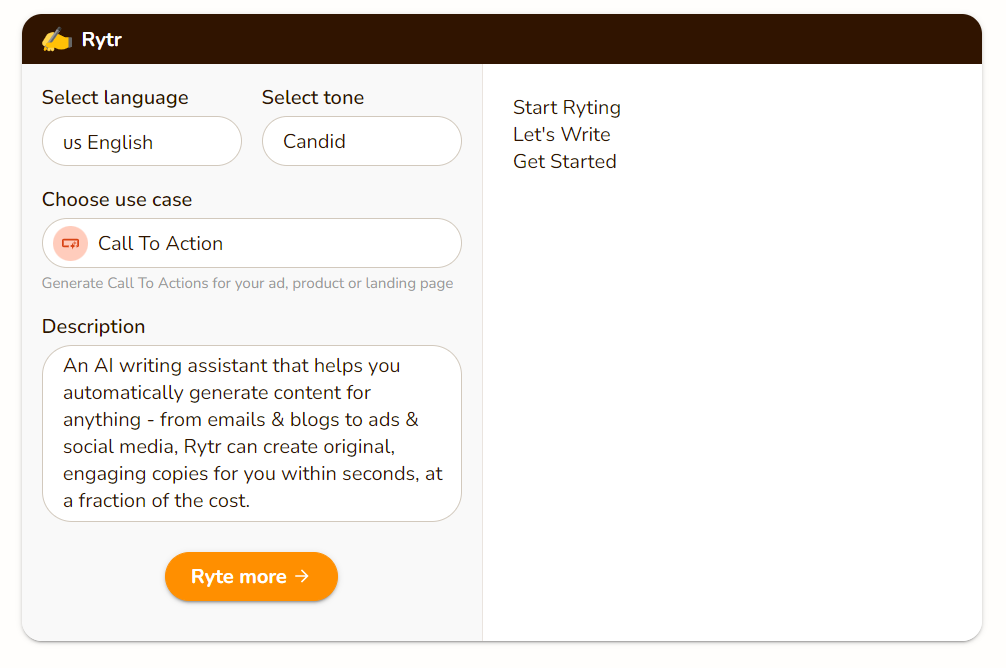This screenshot has height=668, width=1006.
Task: Open the Select tone dropdown showing Candid
Action: [x=362, y=141]
